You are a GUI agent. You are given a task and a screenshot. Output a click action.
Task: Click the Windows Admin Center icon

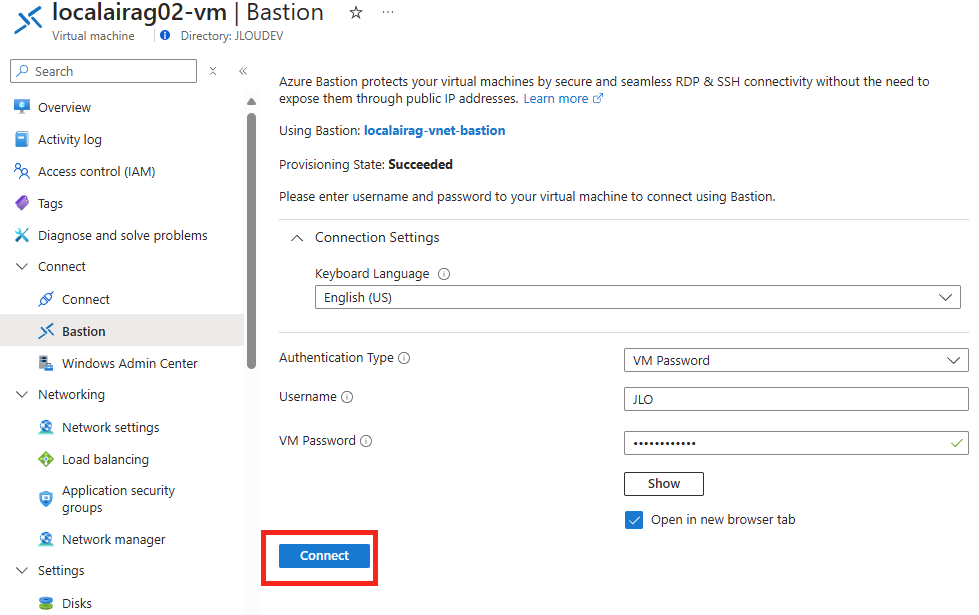46,363
